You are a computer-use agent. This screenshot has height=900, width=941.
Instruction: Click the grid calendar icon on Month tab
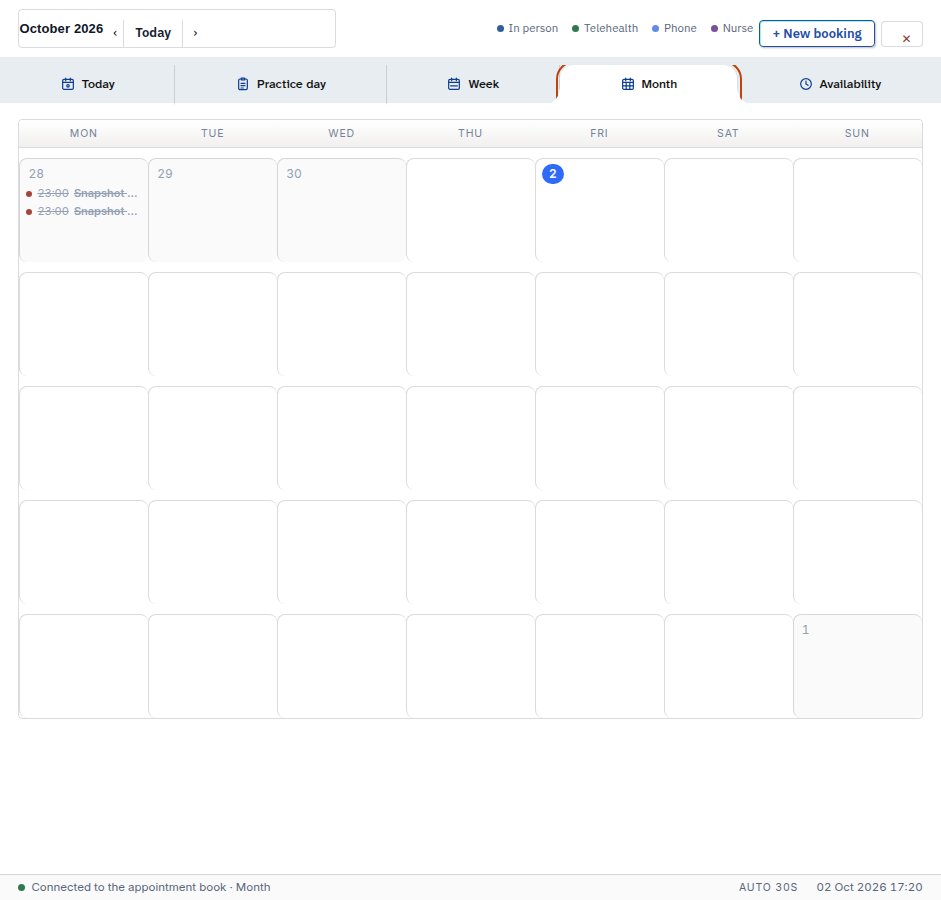pyautogui.click(x=628, y=84)
